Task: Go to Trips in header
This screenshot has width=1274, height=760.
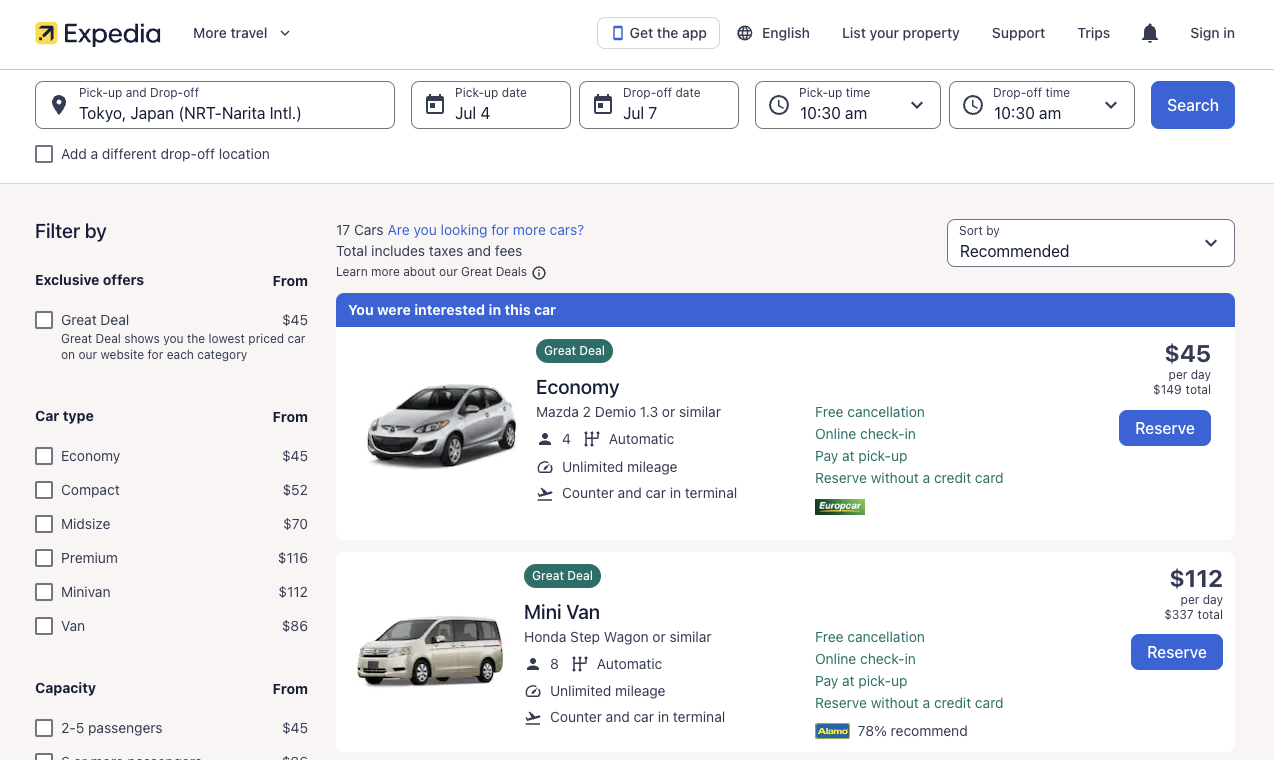Action: coord(1093,33)
